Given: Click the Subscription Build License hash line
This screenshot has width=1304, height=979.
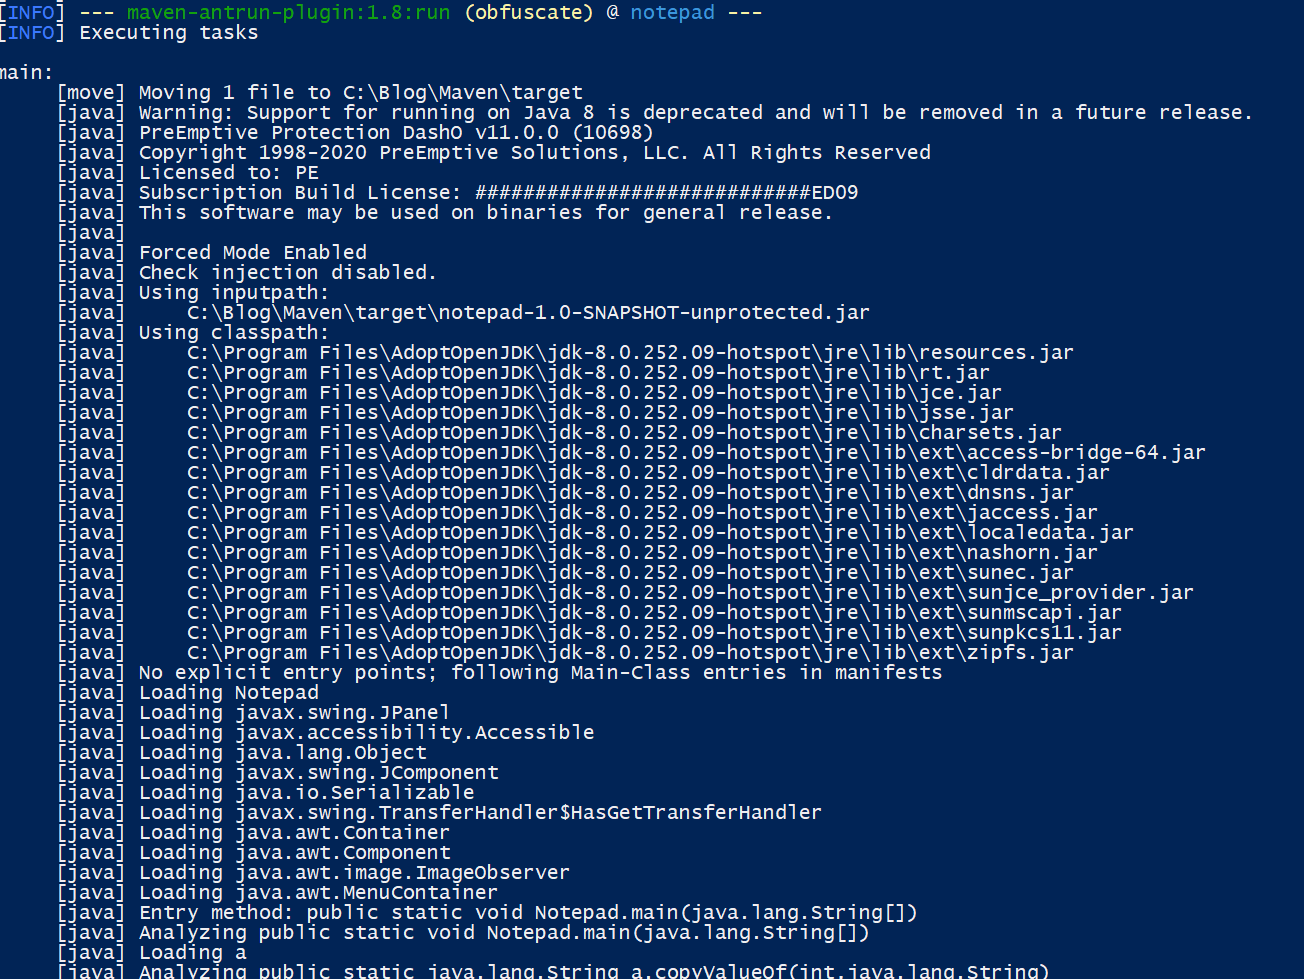Looking at the screenshot, I should tap(498, 193).
